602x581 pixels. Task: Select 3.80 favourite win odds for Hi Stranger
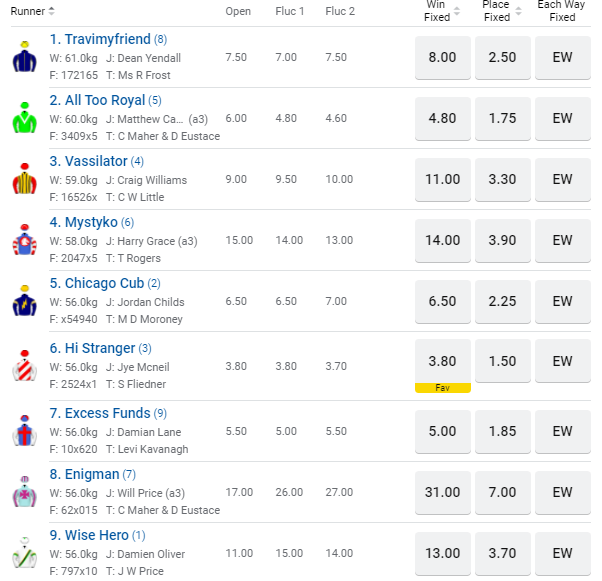coord(442,362)
